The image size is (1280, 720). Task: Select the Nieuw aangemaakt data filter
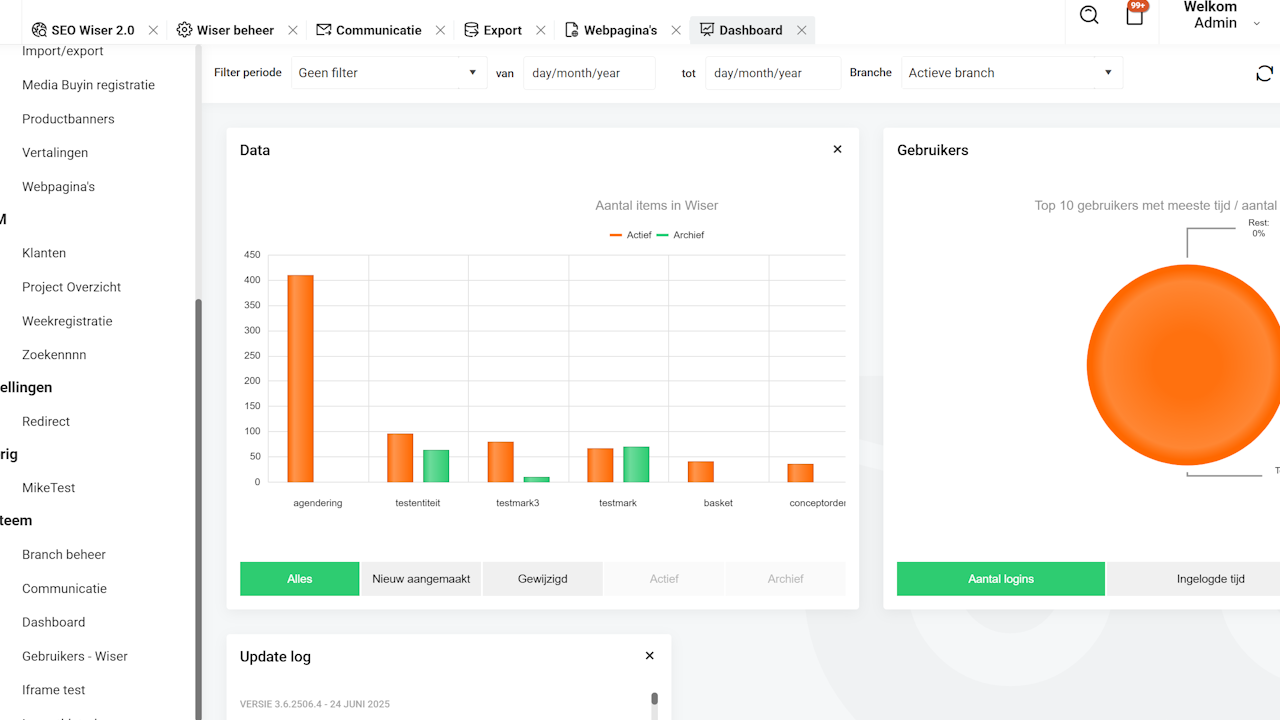421,579
